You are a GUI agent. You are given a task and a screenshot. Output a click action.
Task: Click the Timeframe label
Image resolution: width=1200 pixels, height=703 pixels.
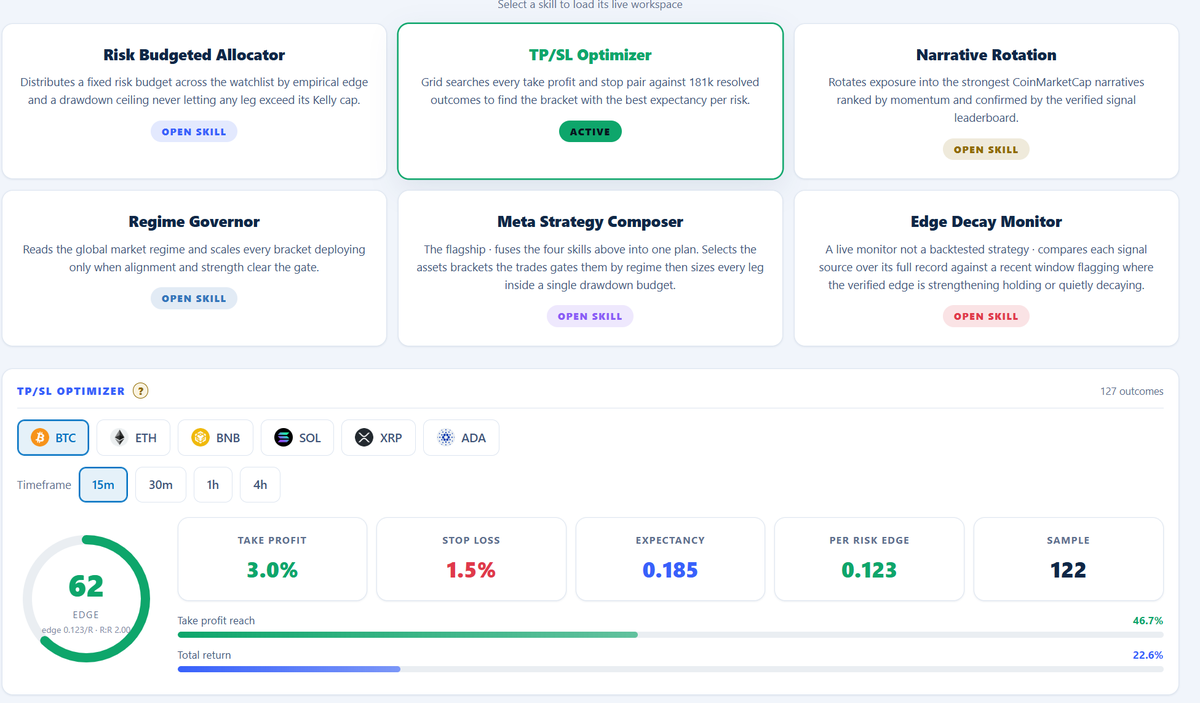coord(44,485)
